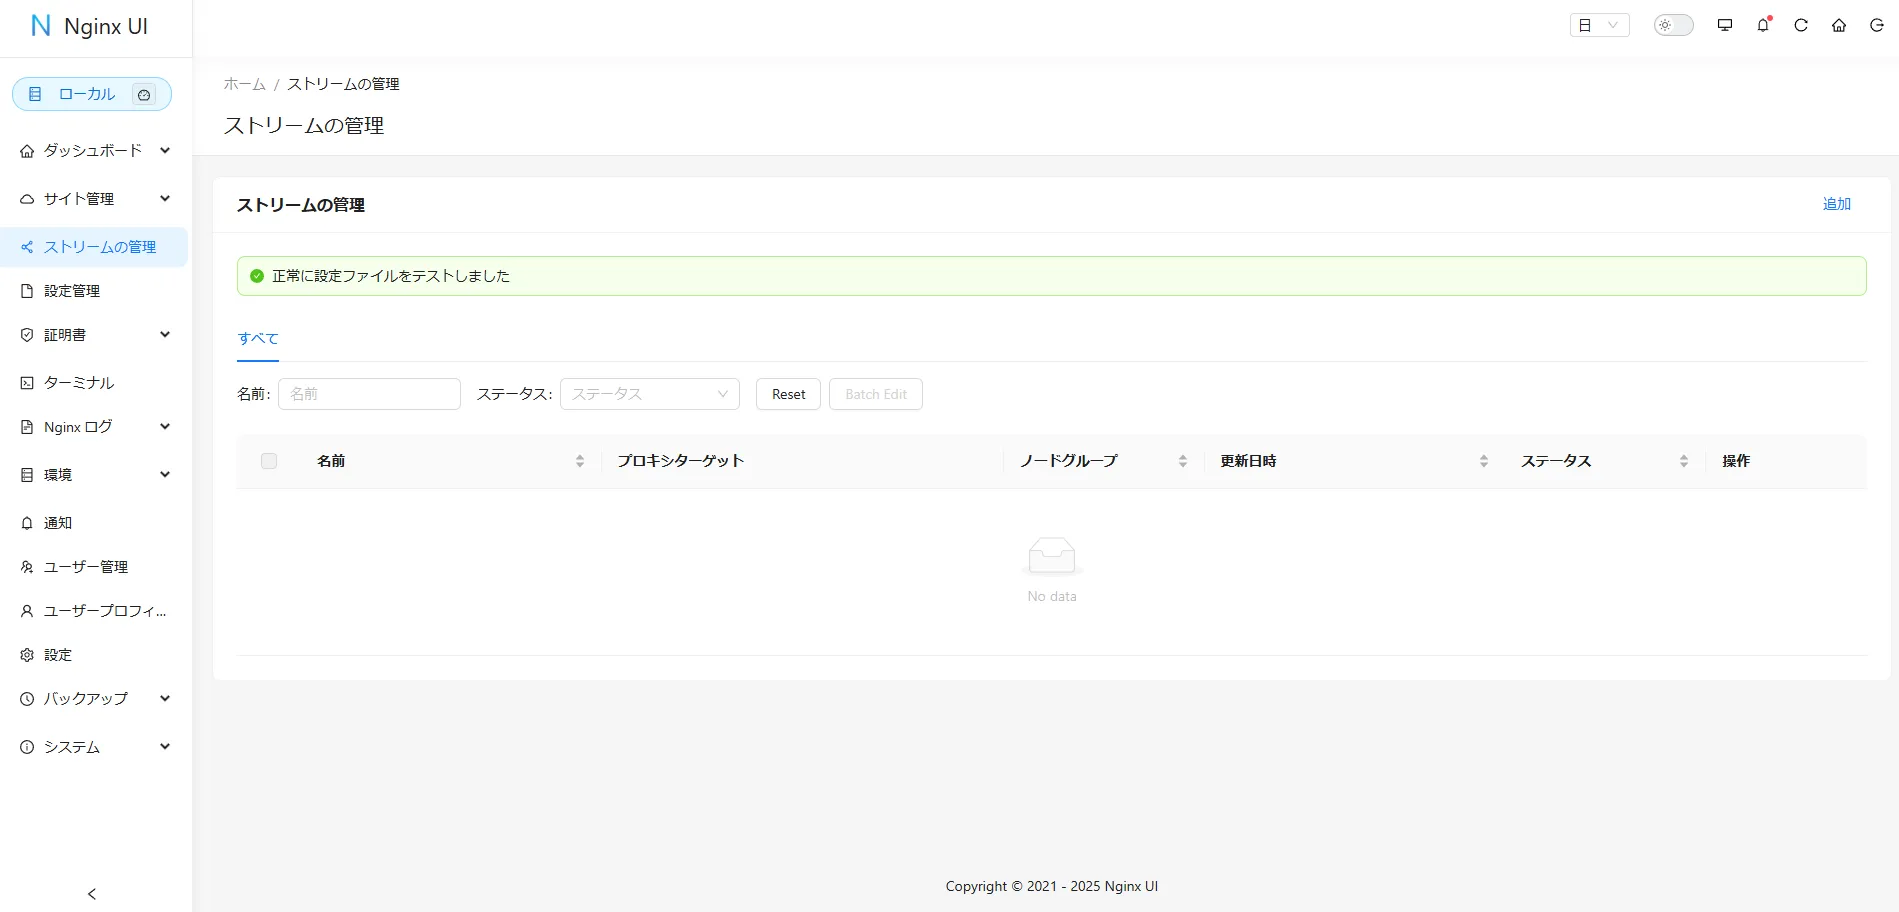
Task: Sort table by ノードグループ column
Action: (x=1103, y=461)
